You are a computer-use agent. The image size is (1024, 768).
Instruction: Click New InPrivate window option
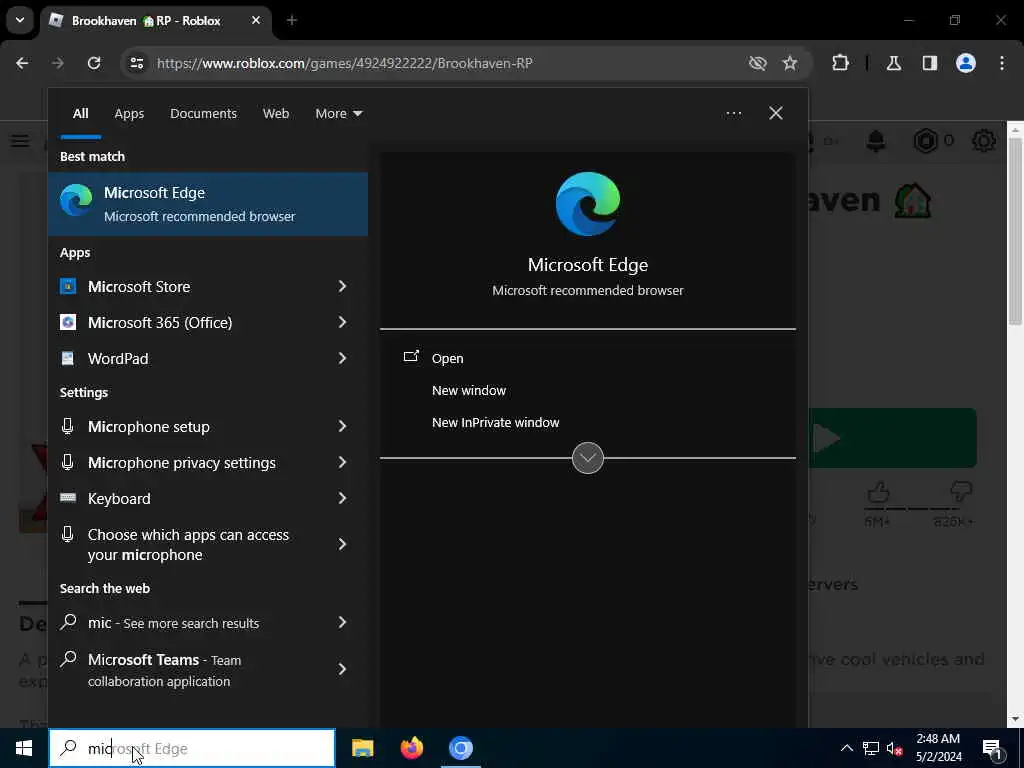point(496,423)
